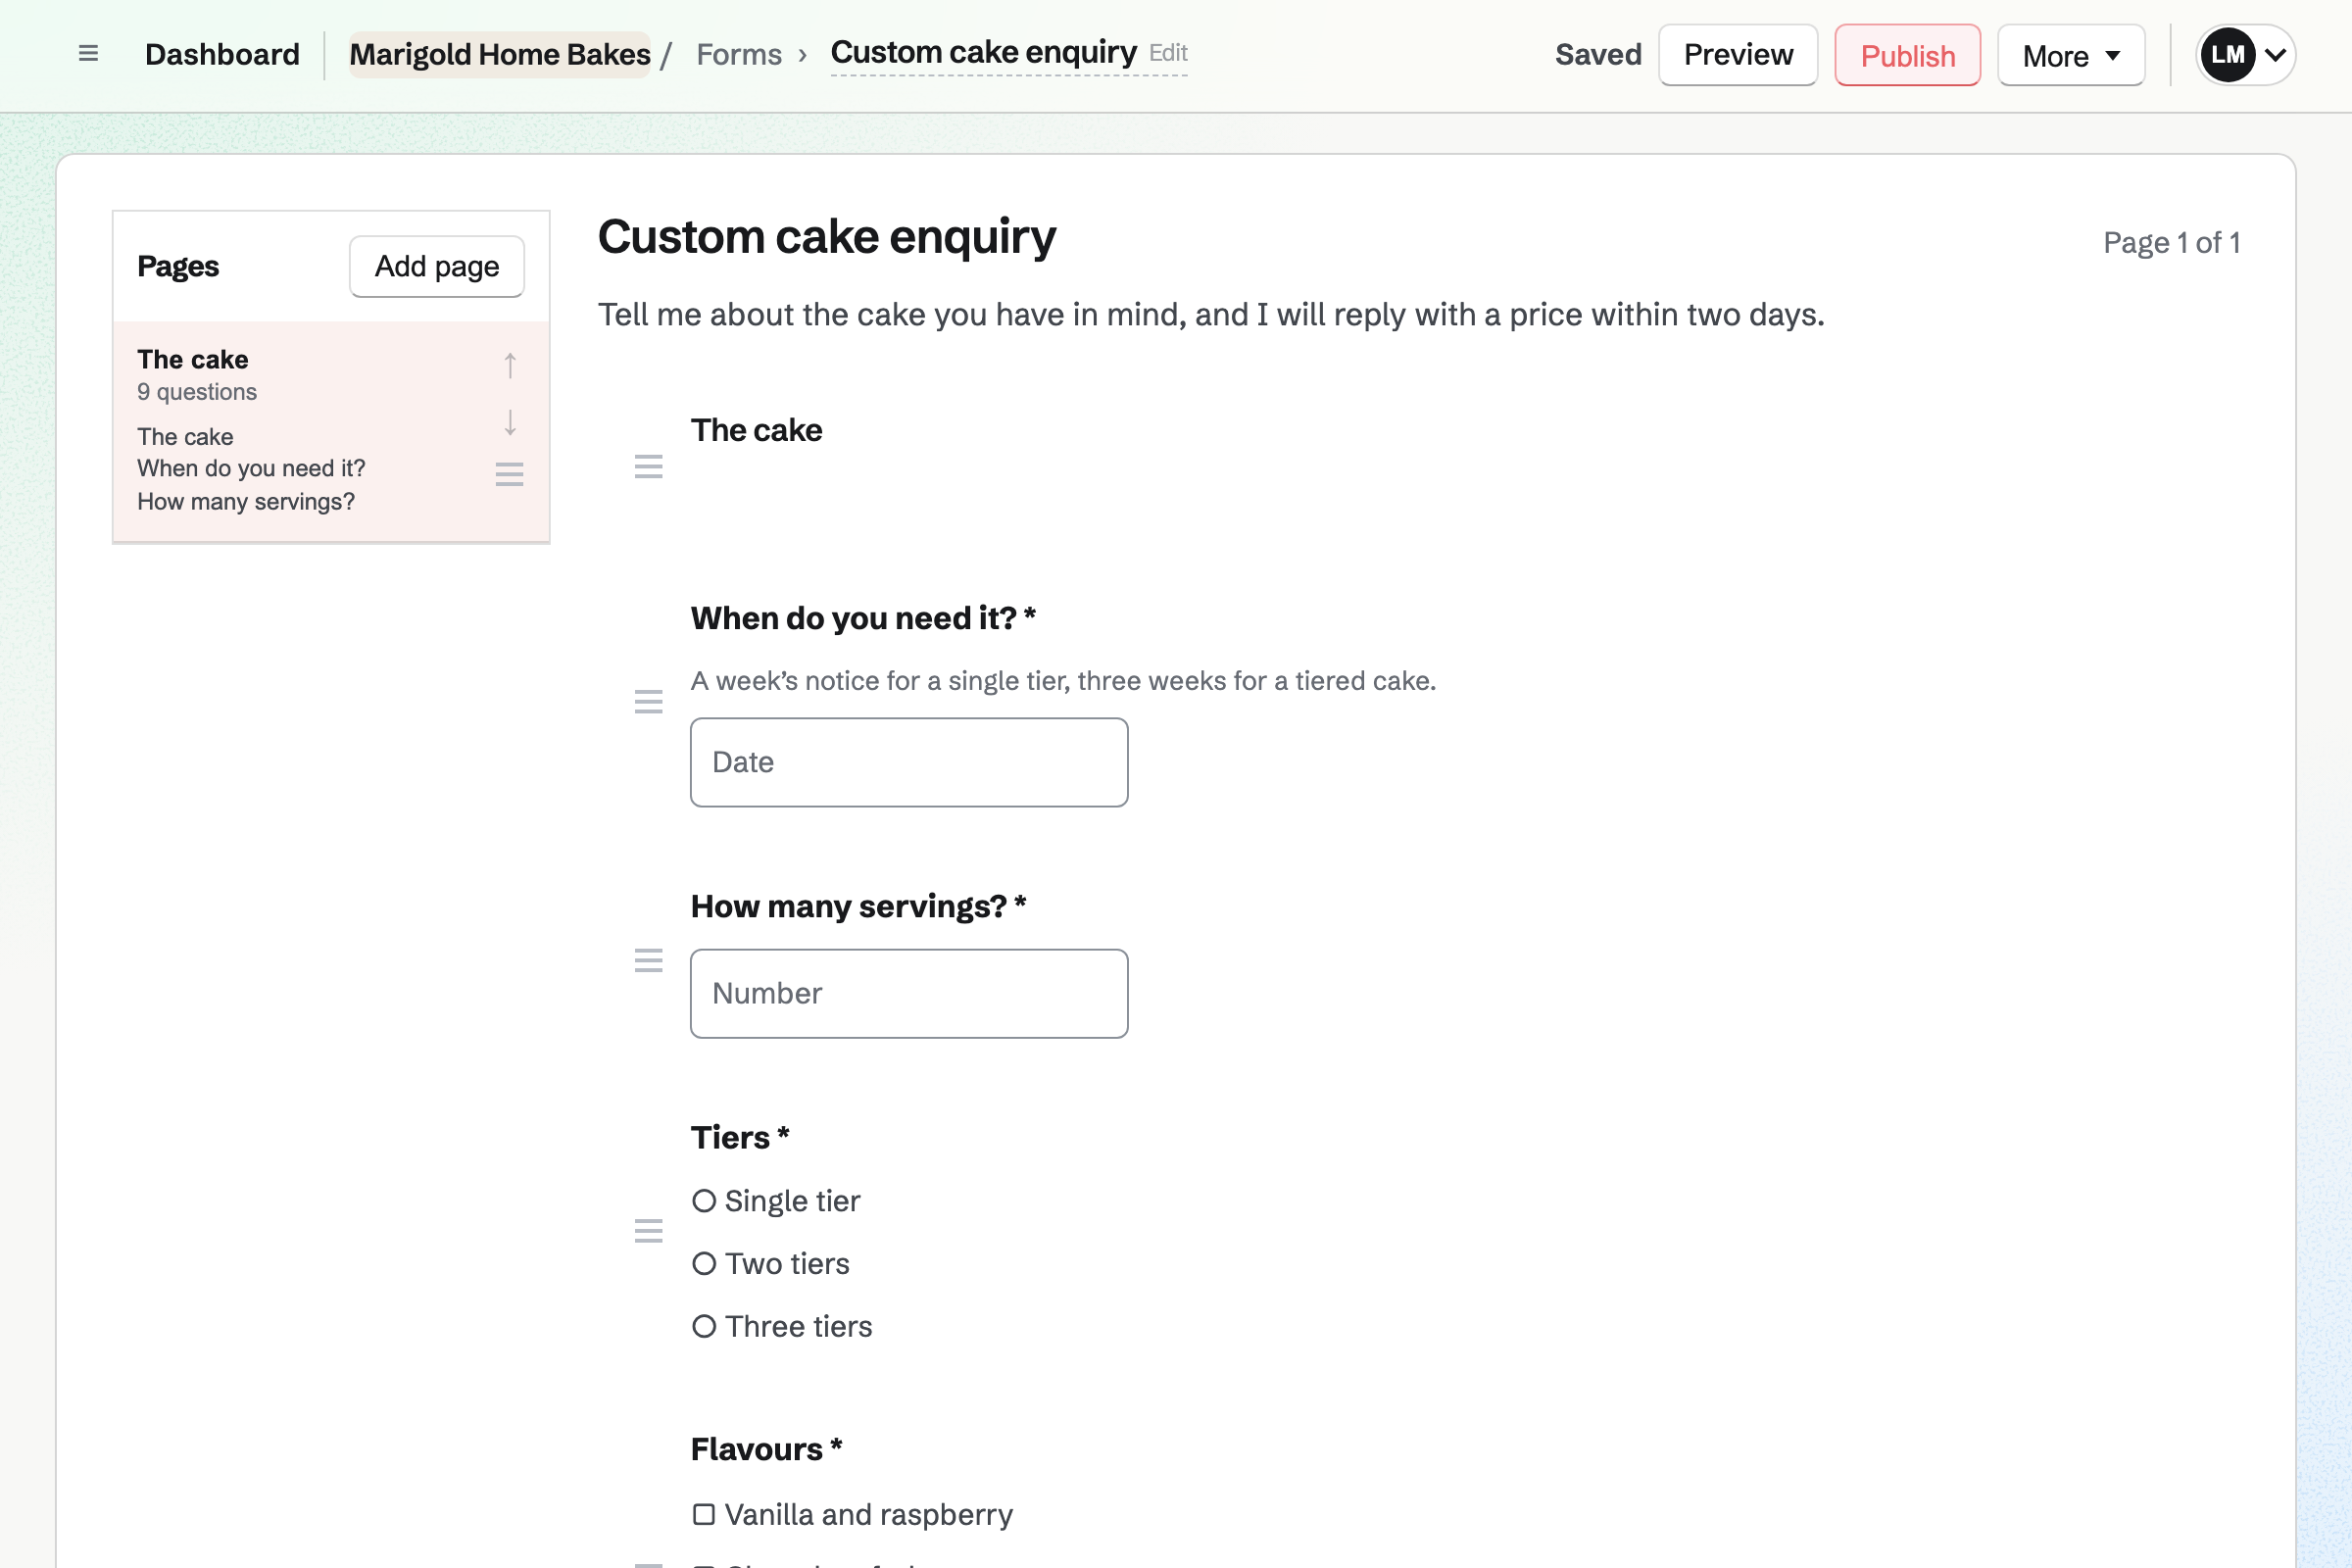
Task: Grab the drag handle beside the Tiers question
Action: [649, 1231]
